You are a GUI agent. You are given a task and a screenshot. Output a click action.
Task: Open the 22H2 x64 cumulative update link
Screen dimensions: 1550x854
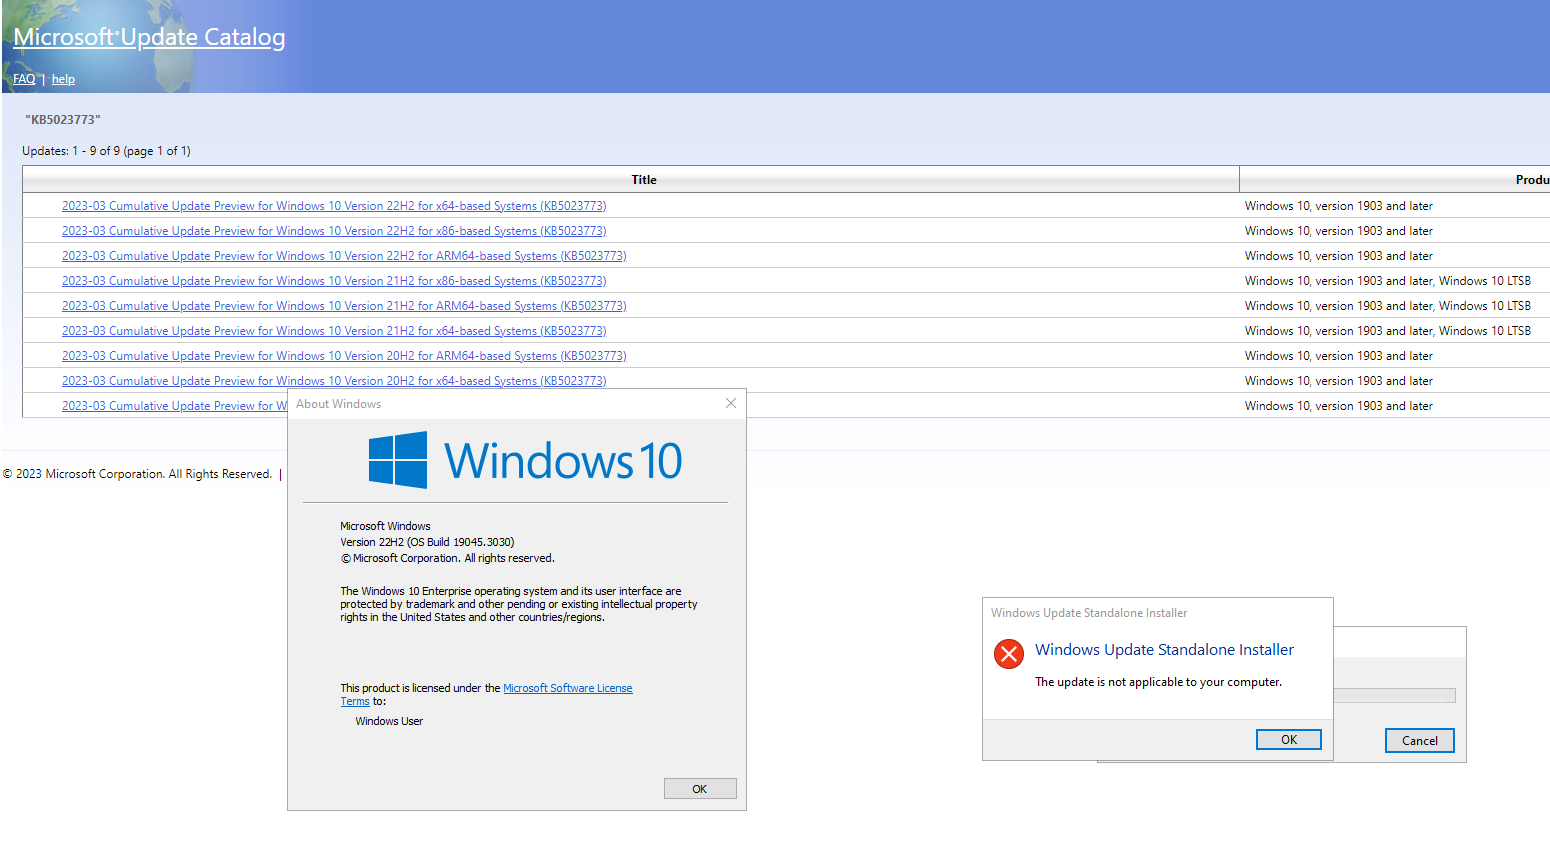click(334, 205)
